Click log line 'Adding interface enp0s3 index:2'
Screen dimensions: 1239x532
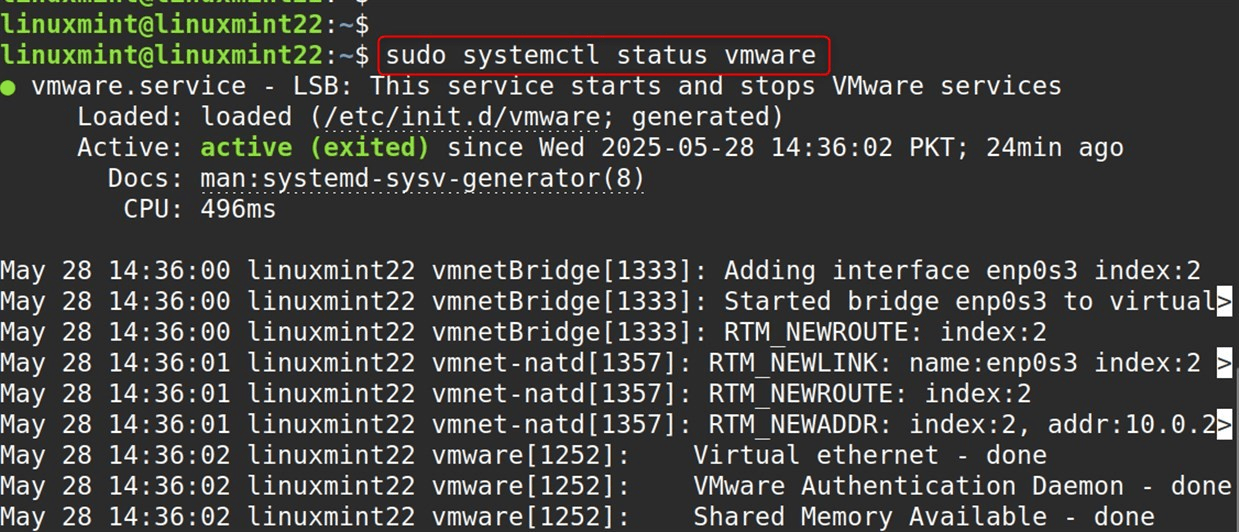[962, 271]
